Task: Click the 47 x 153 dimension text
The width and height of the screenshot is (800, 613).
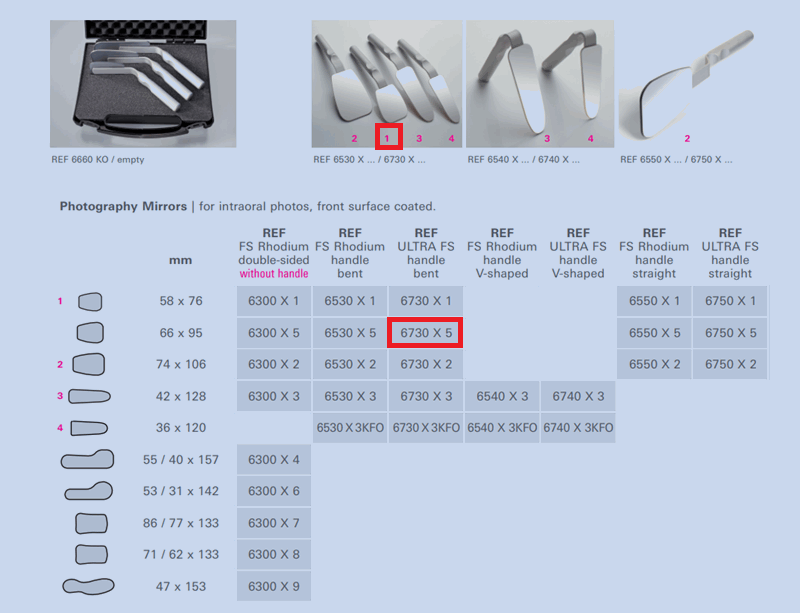Action: (x=181, y=586)
